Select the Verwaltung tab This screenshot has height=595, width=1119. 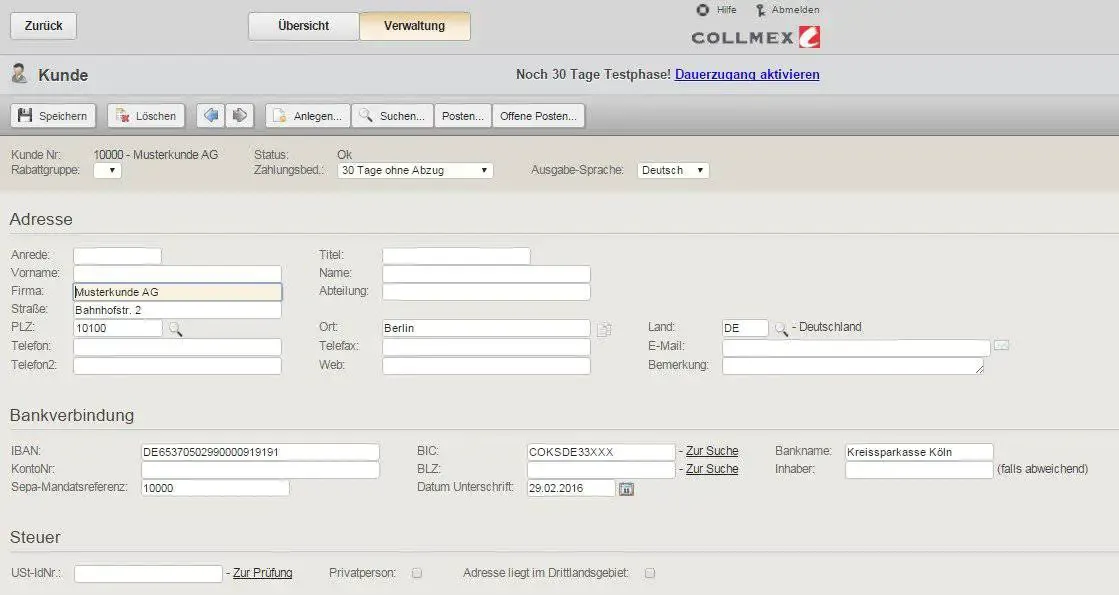click(x=414, y=26)
